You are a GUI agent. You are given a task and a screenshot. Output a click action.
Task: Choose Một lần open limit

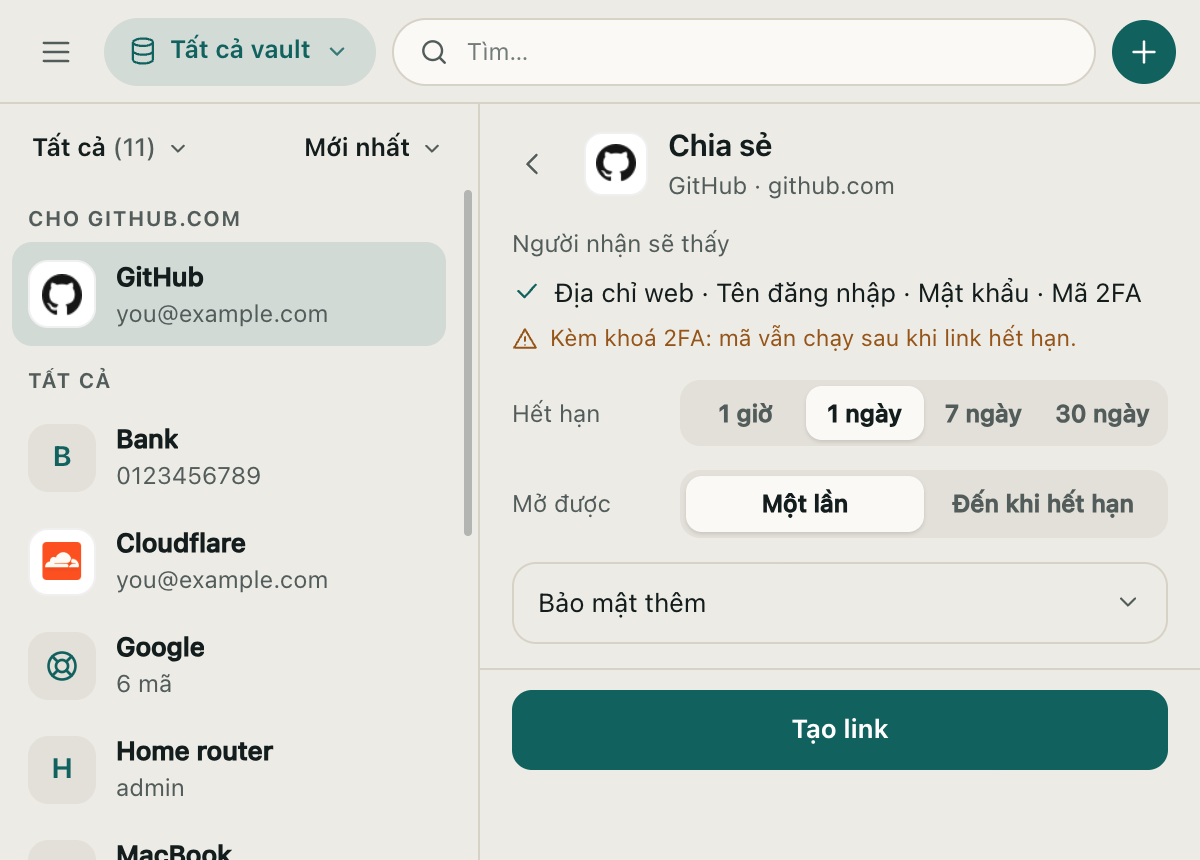click(x=805, y=503)
